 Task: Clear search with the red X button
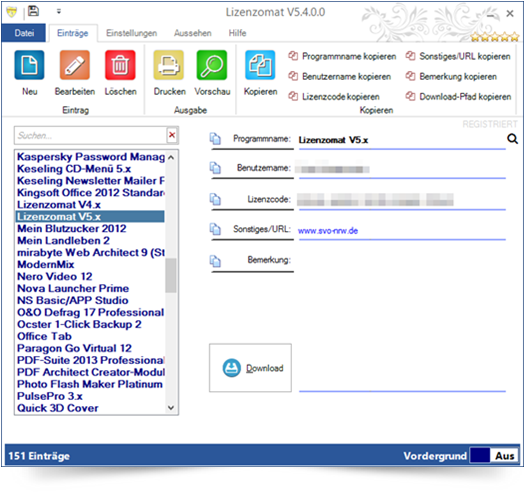172,135
